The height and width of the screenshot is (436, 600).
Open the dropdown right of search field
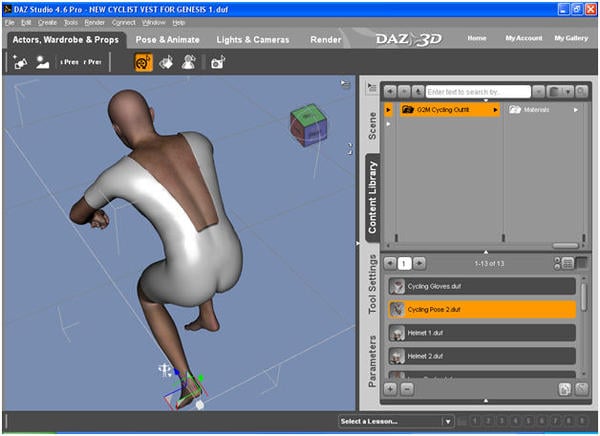(x=538, y=92)
